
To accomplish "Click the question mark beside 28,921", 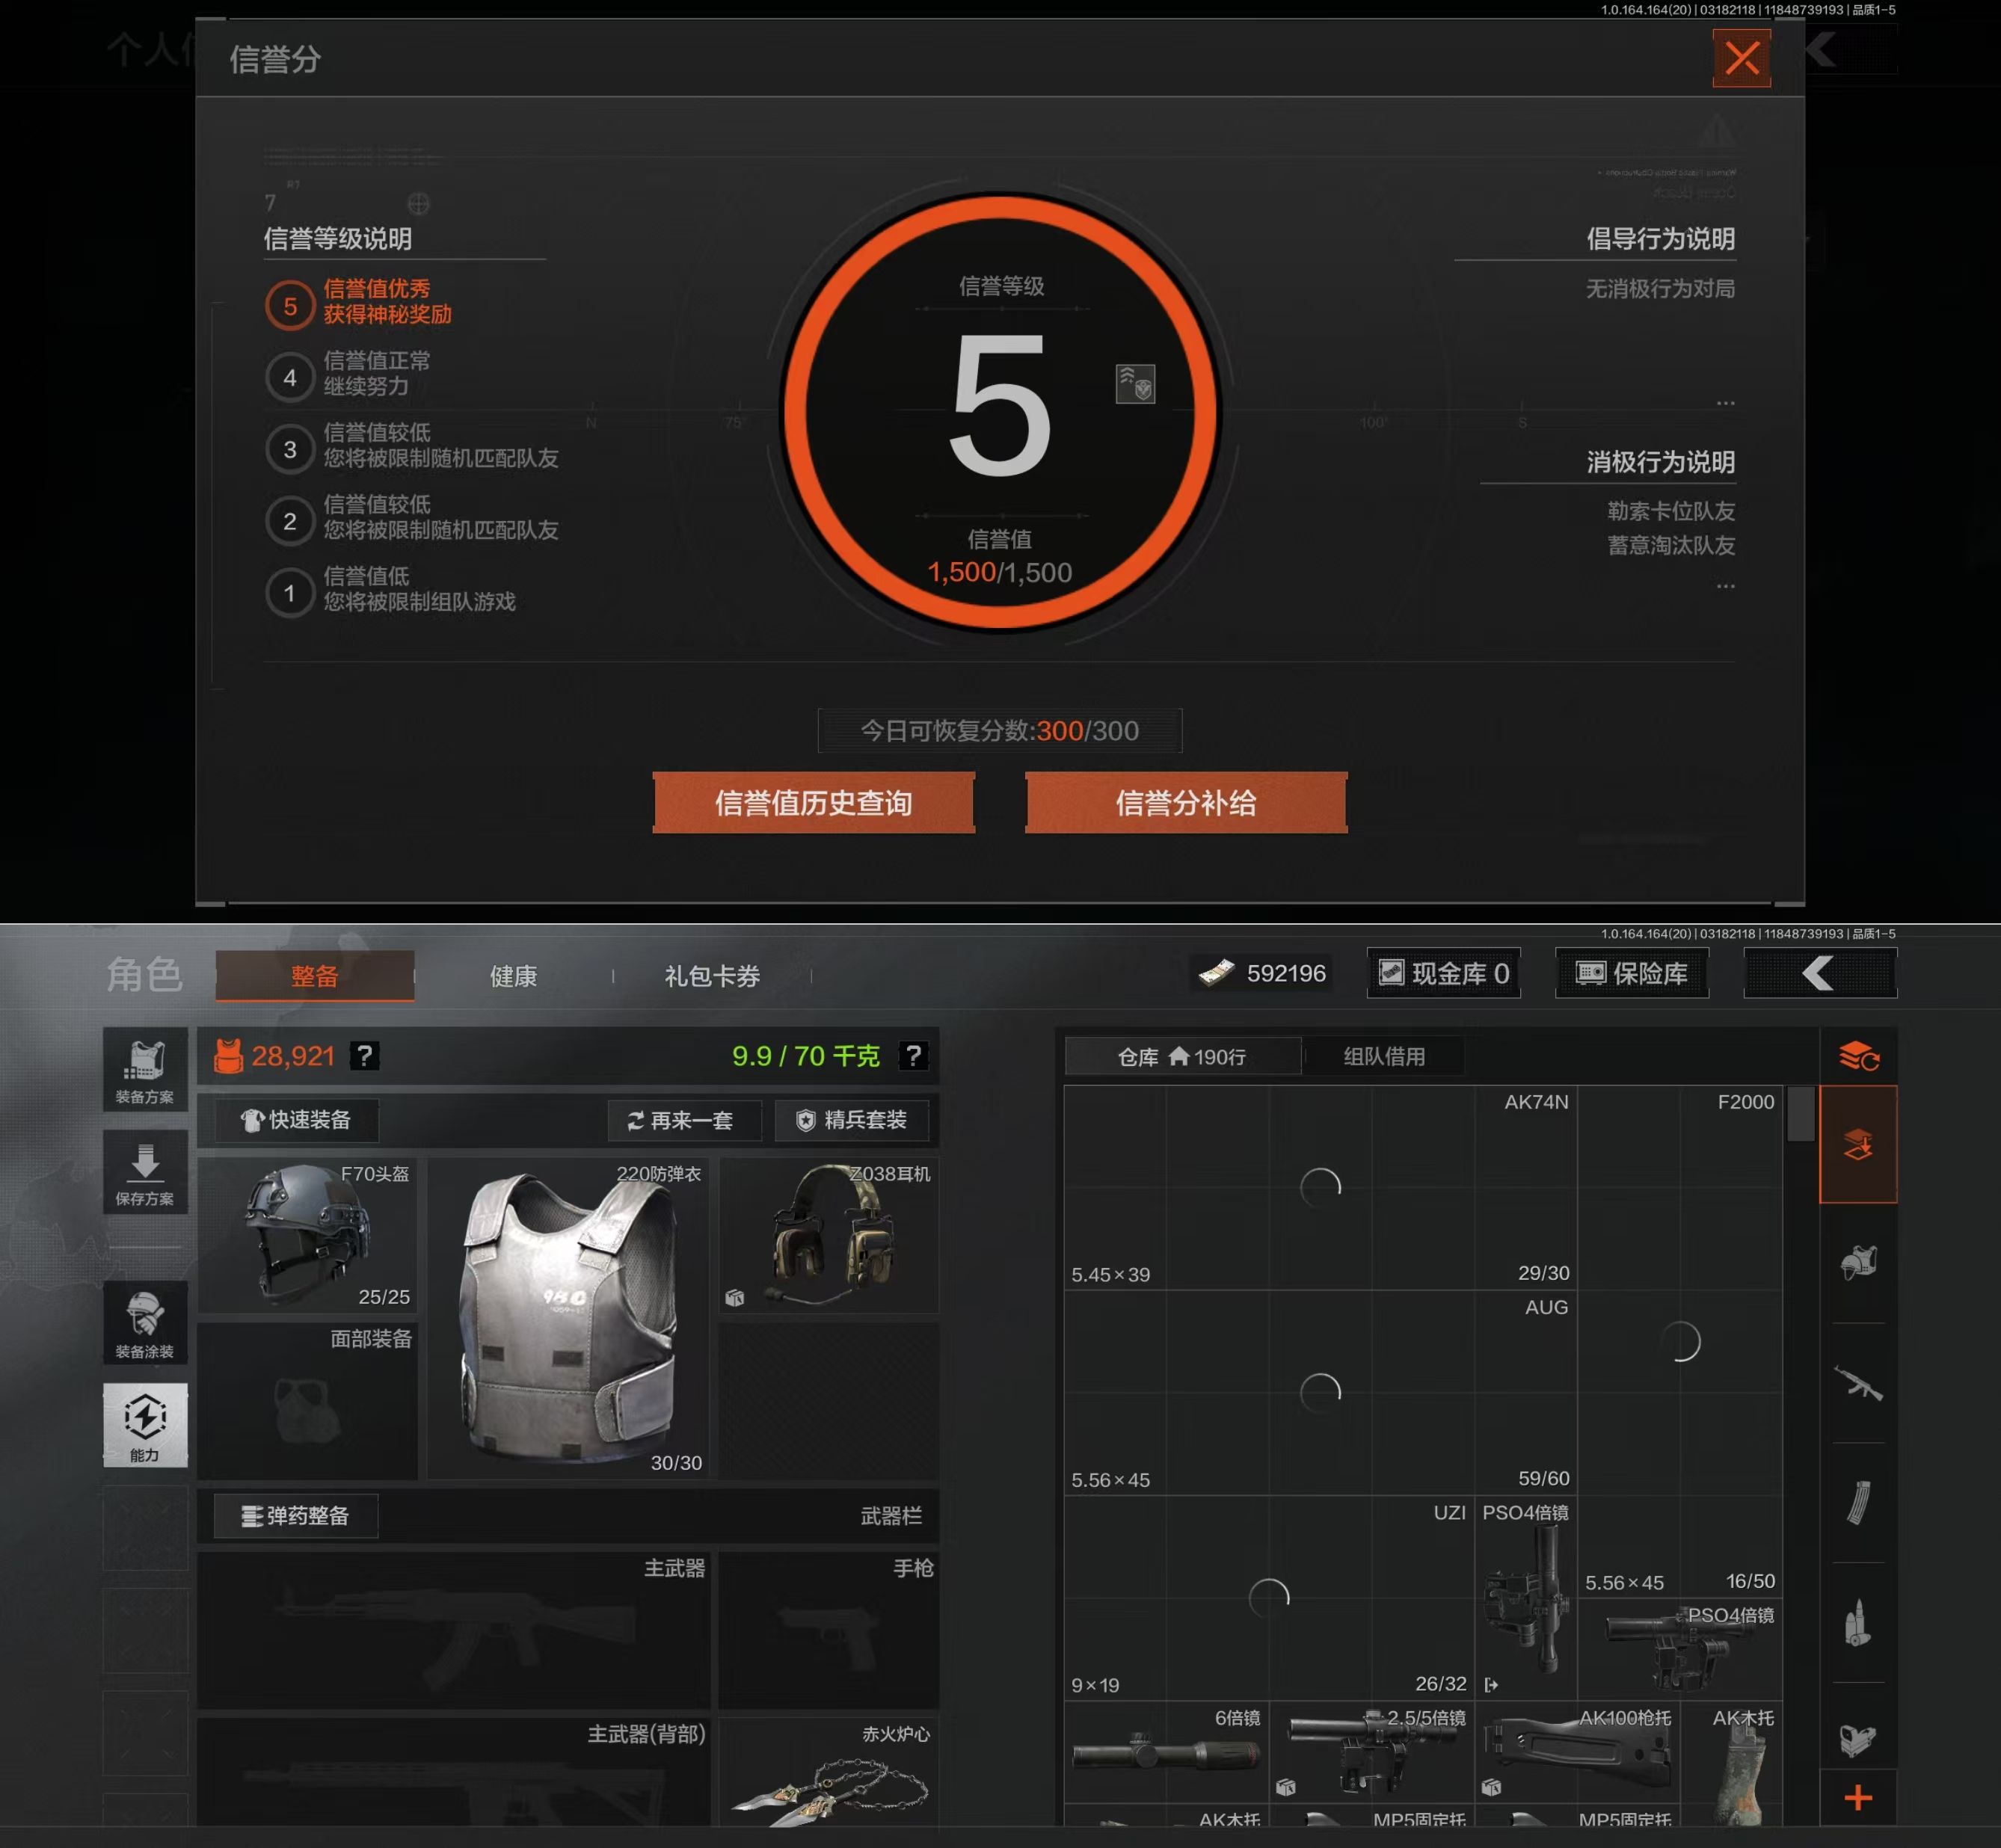I will (x=365, y=1056).
